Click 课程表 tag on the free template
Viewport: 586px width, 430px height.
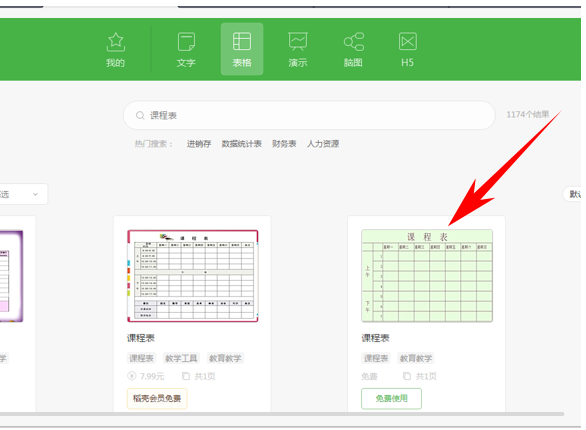point(376,358)
